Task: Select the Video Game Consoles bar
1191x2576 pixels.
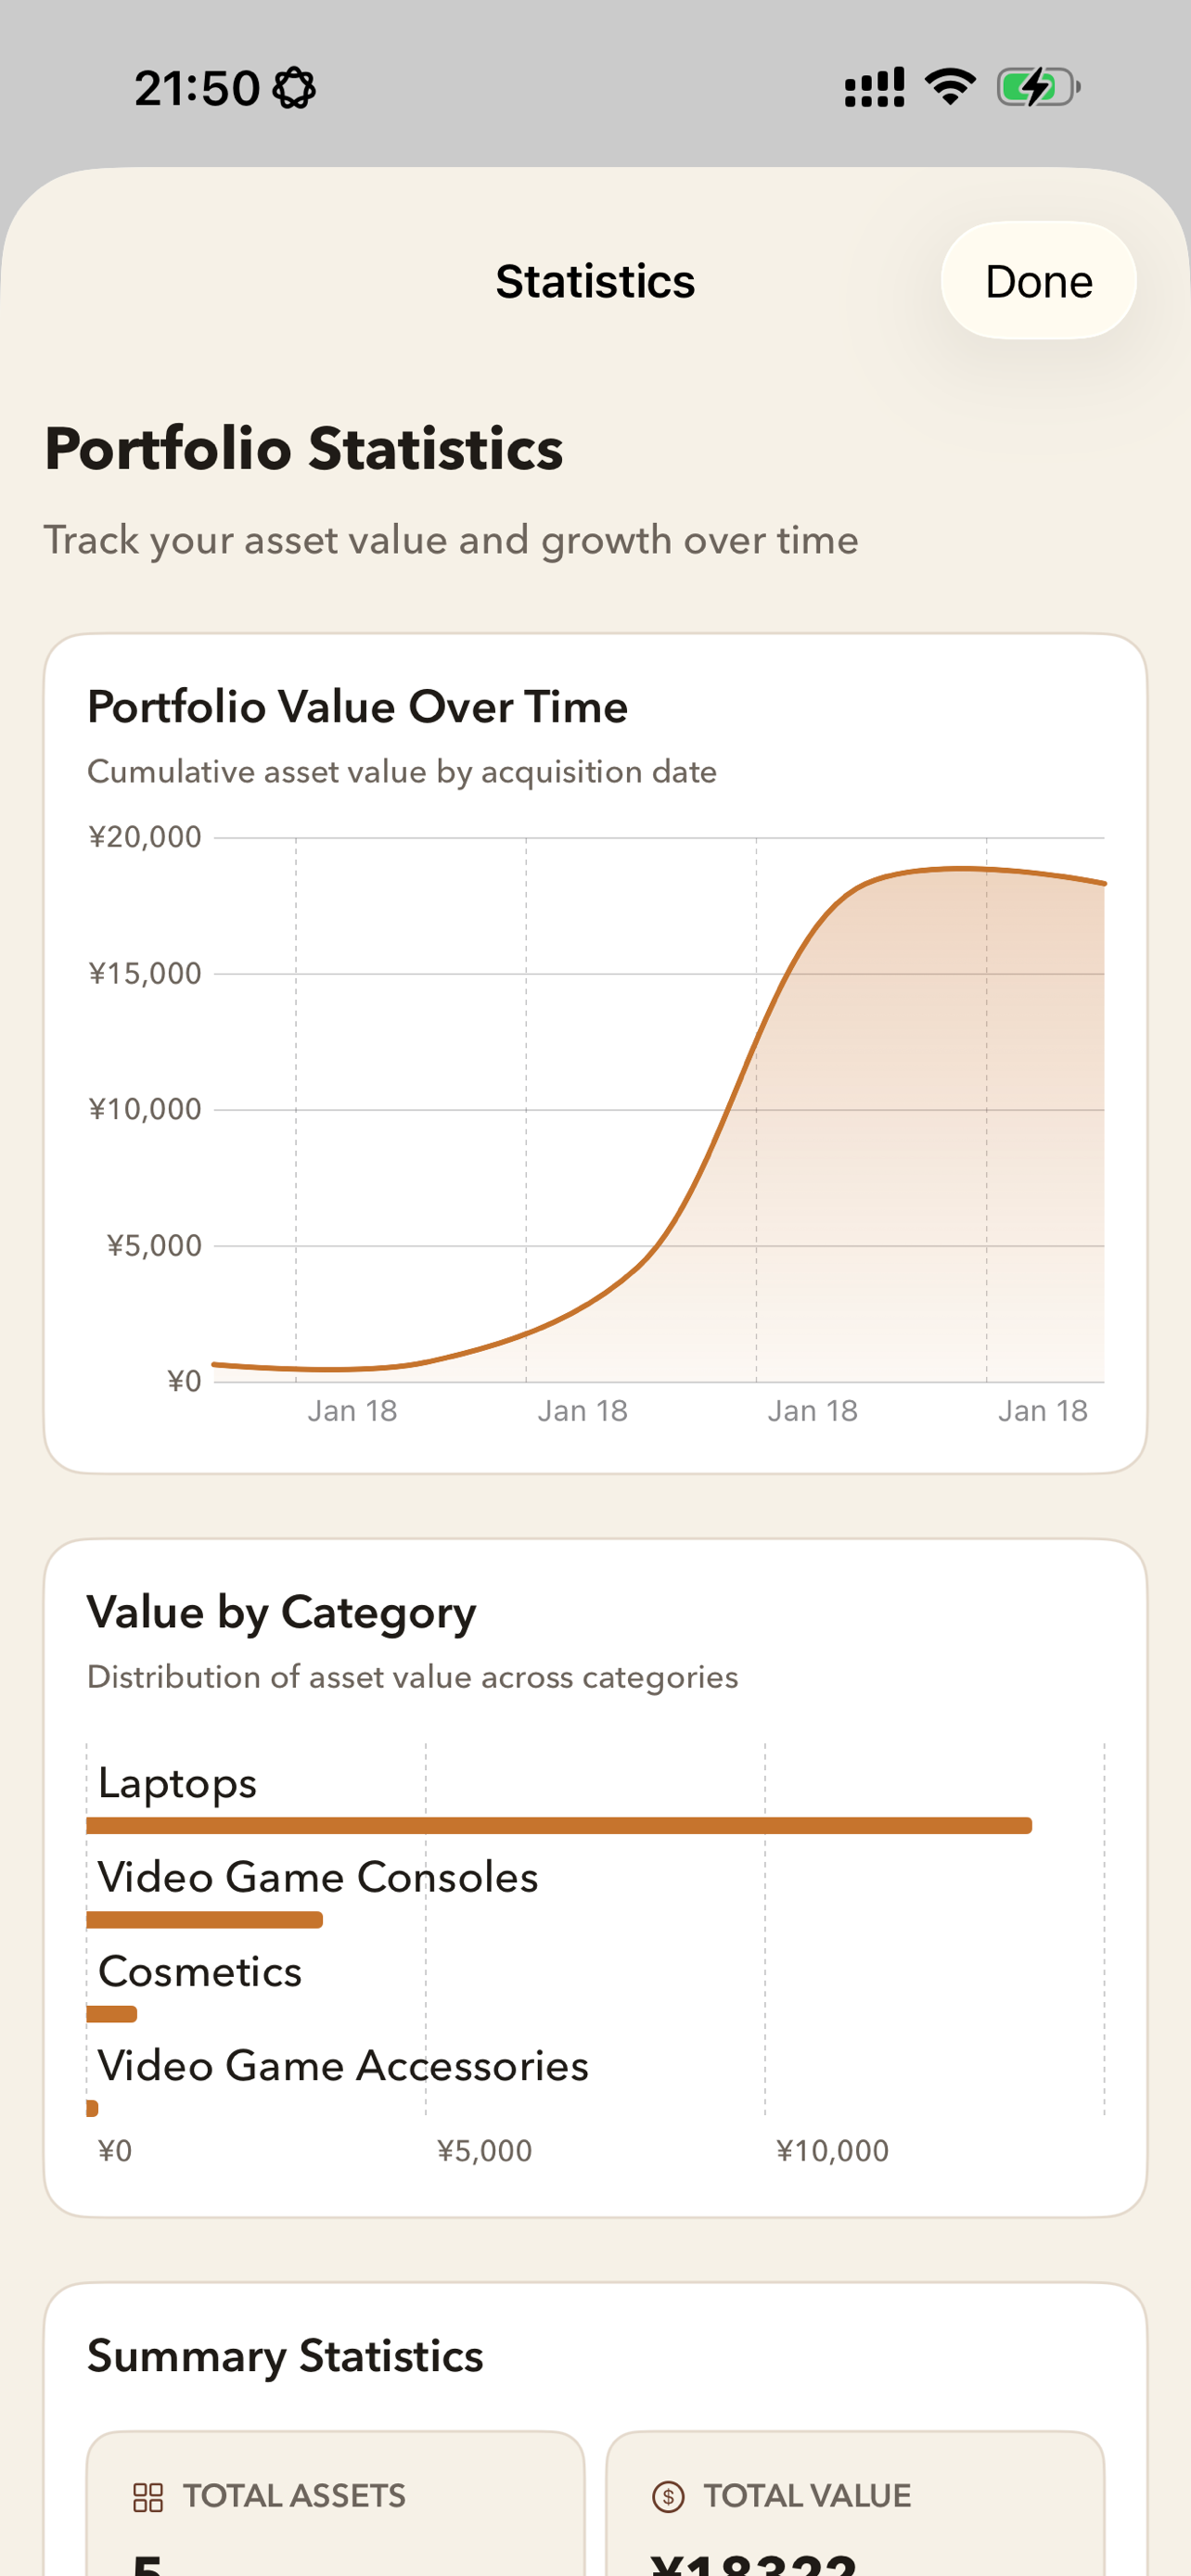Action: coord(205,1920)
